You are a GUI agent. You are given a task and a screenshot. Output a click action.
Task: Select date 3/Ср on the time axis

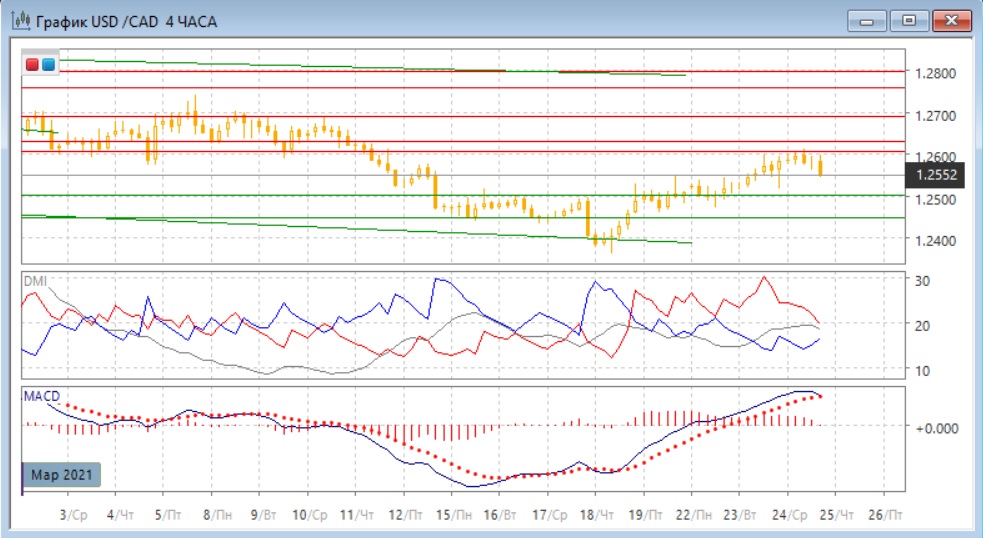(73, 515)
